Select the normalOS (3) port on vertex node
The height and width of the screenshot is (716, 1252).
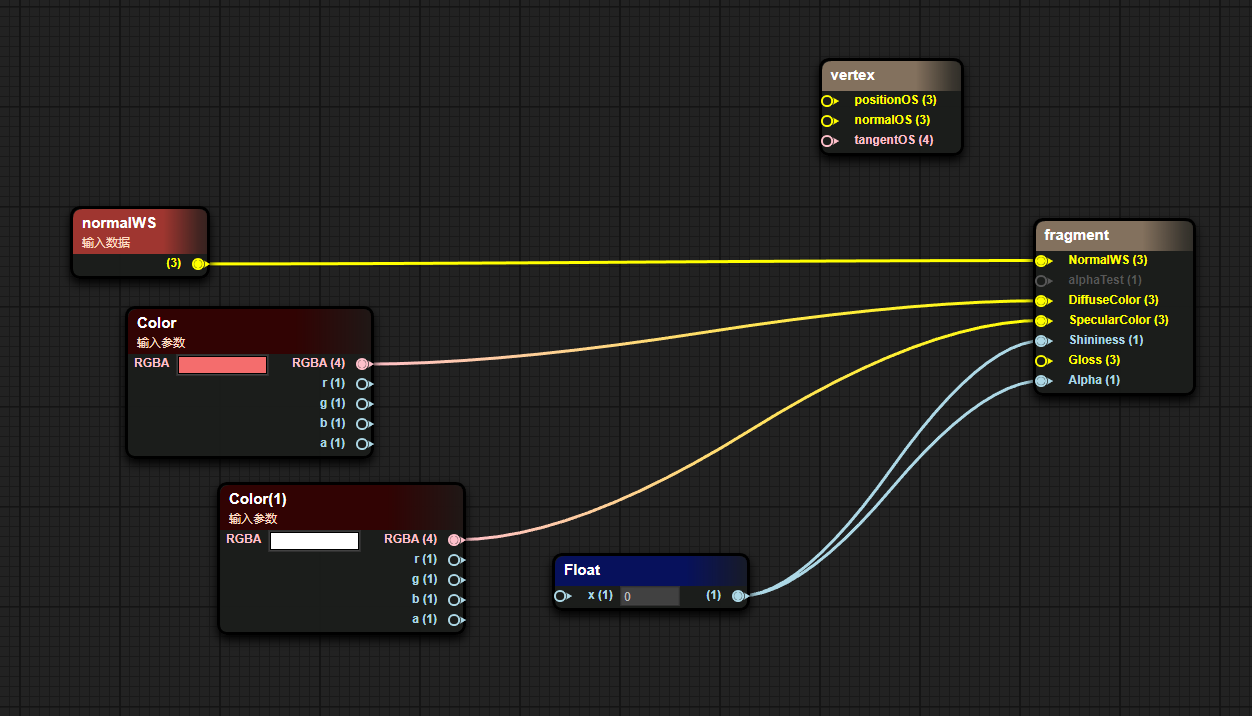pos(830,120)
